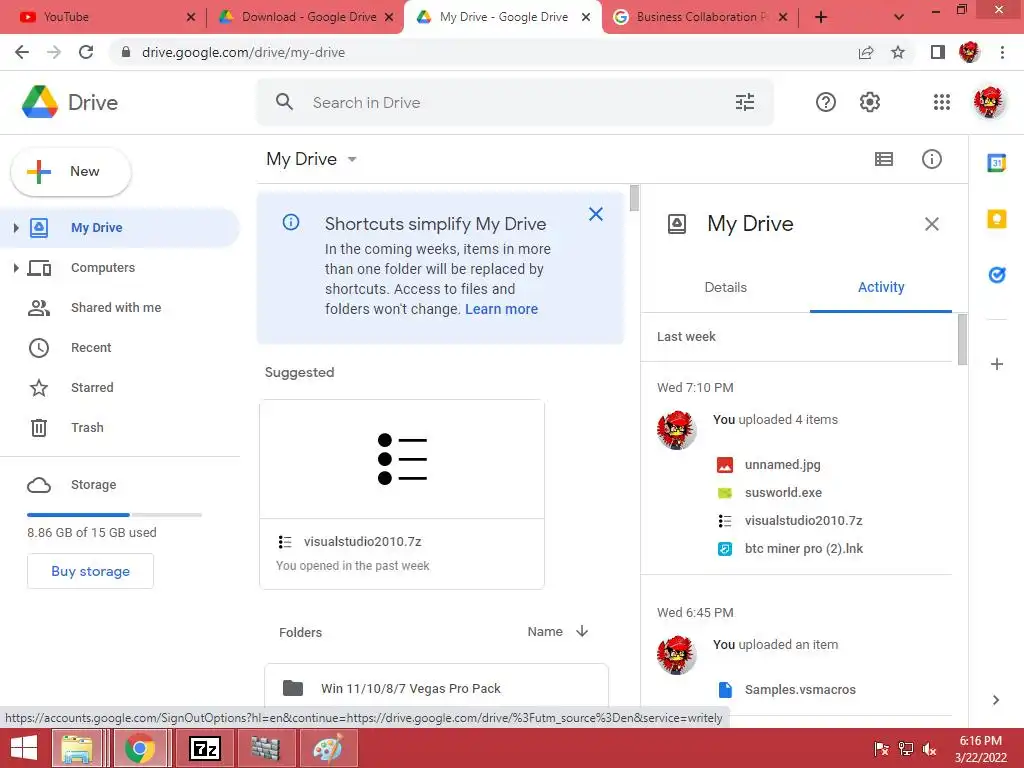Viewport: 1024px width, 768px height.
Task: Switch to the Details tab
Action: 725,287
